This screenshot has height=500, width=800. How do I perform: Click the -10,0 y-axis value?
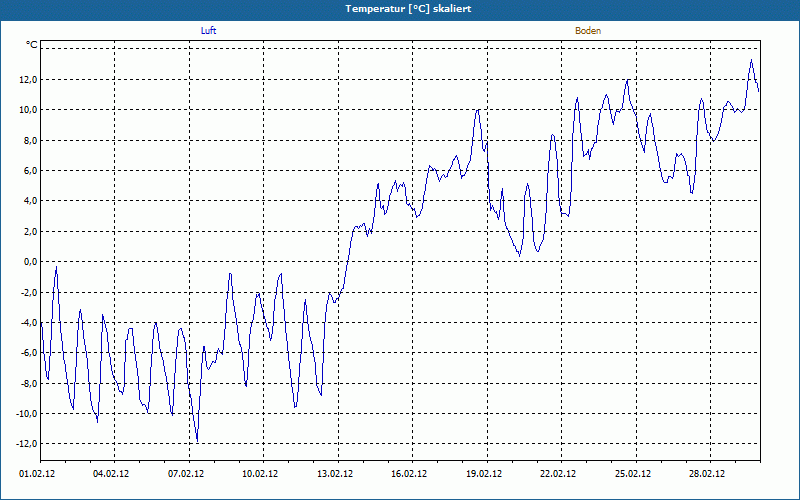pyautogui.click(x=27, y=413)
